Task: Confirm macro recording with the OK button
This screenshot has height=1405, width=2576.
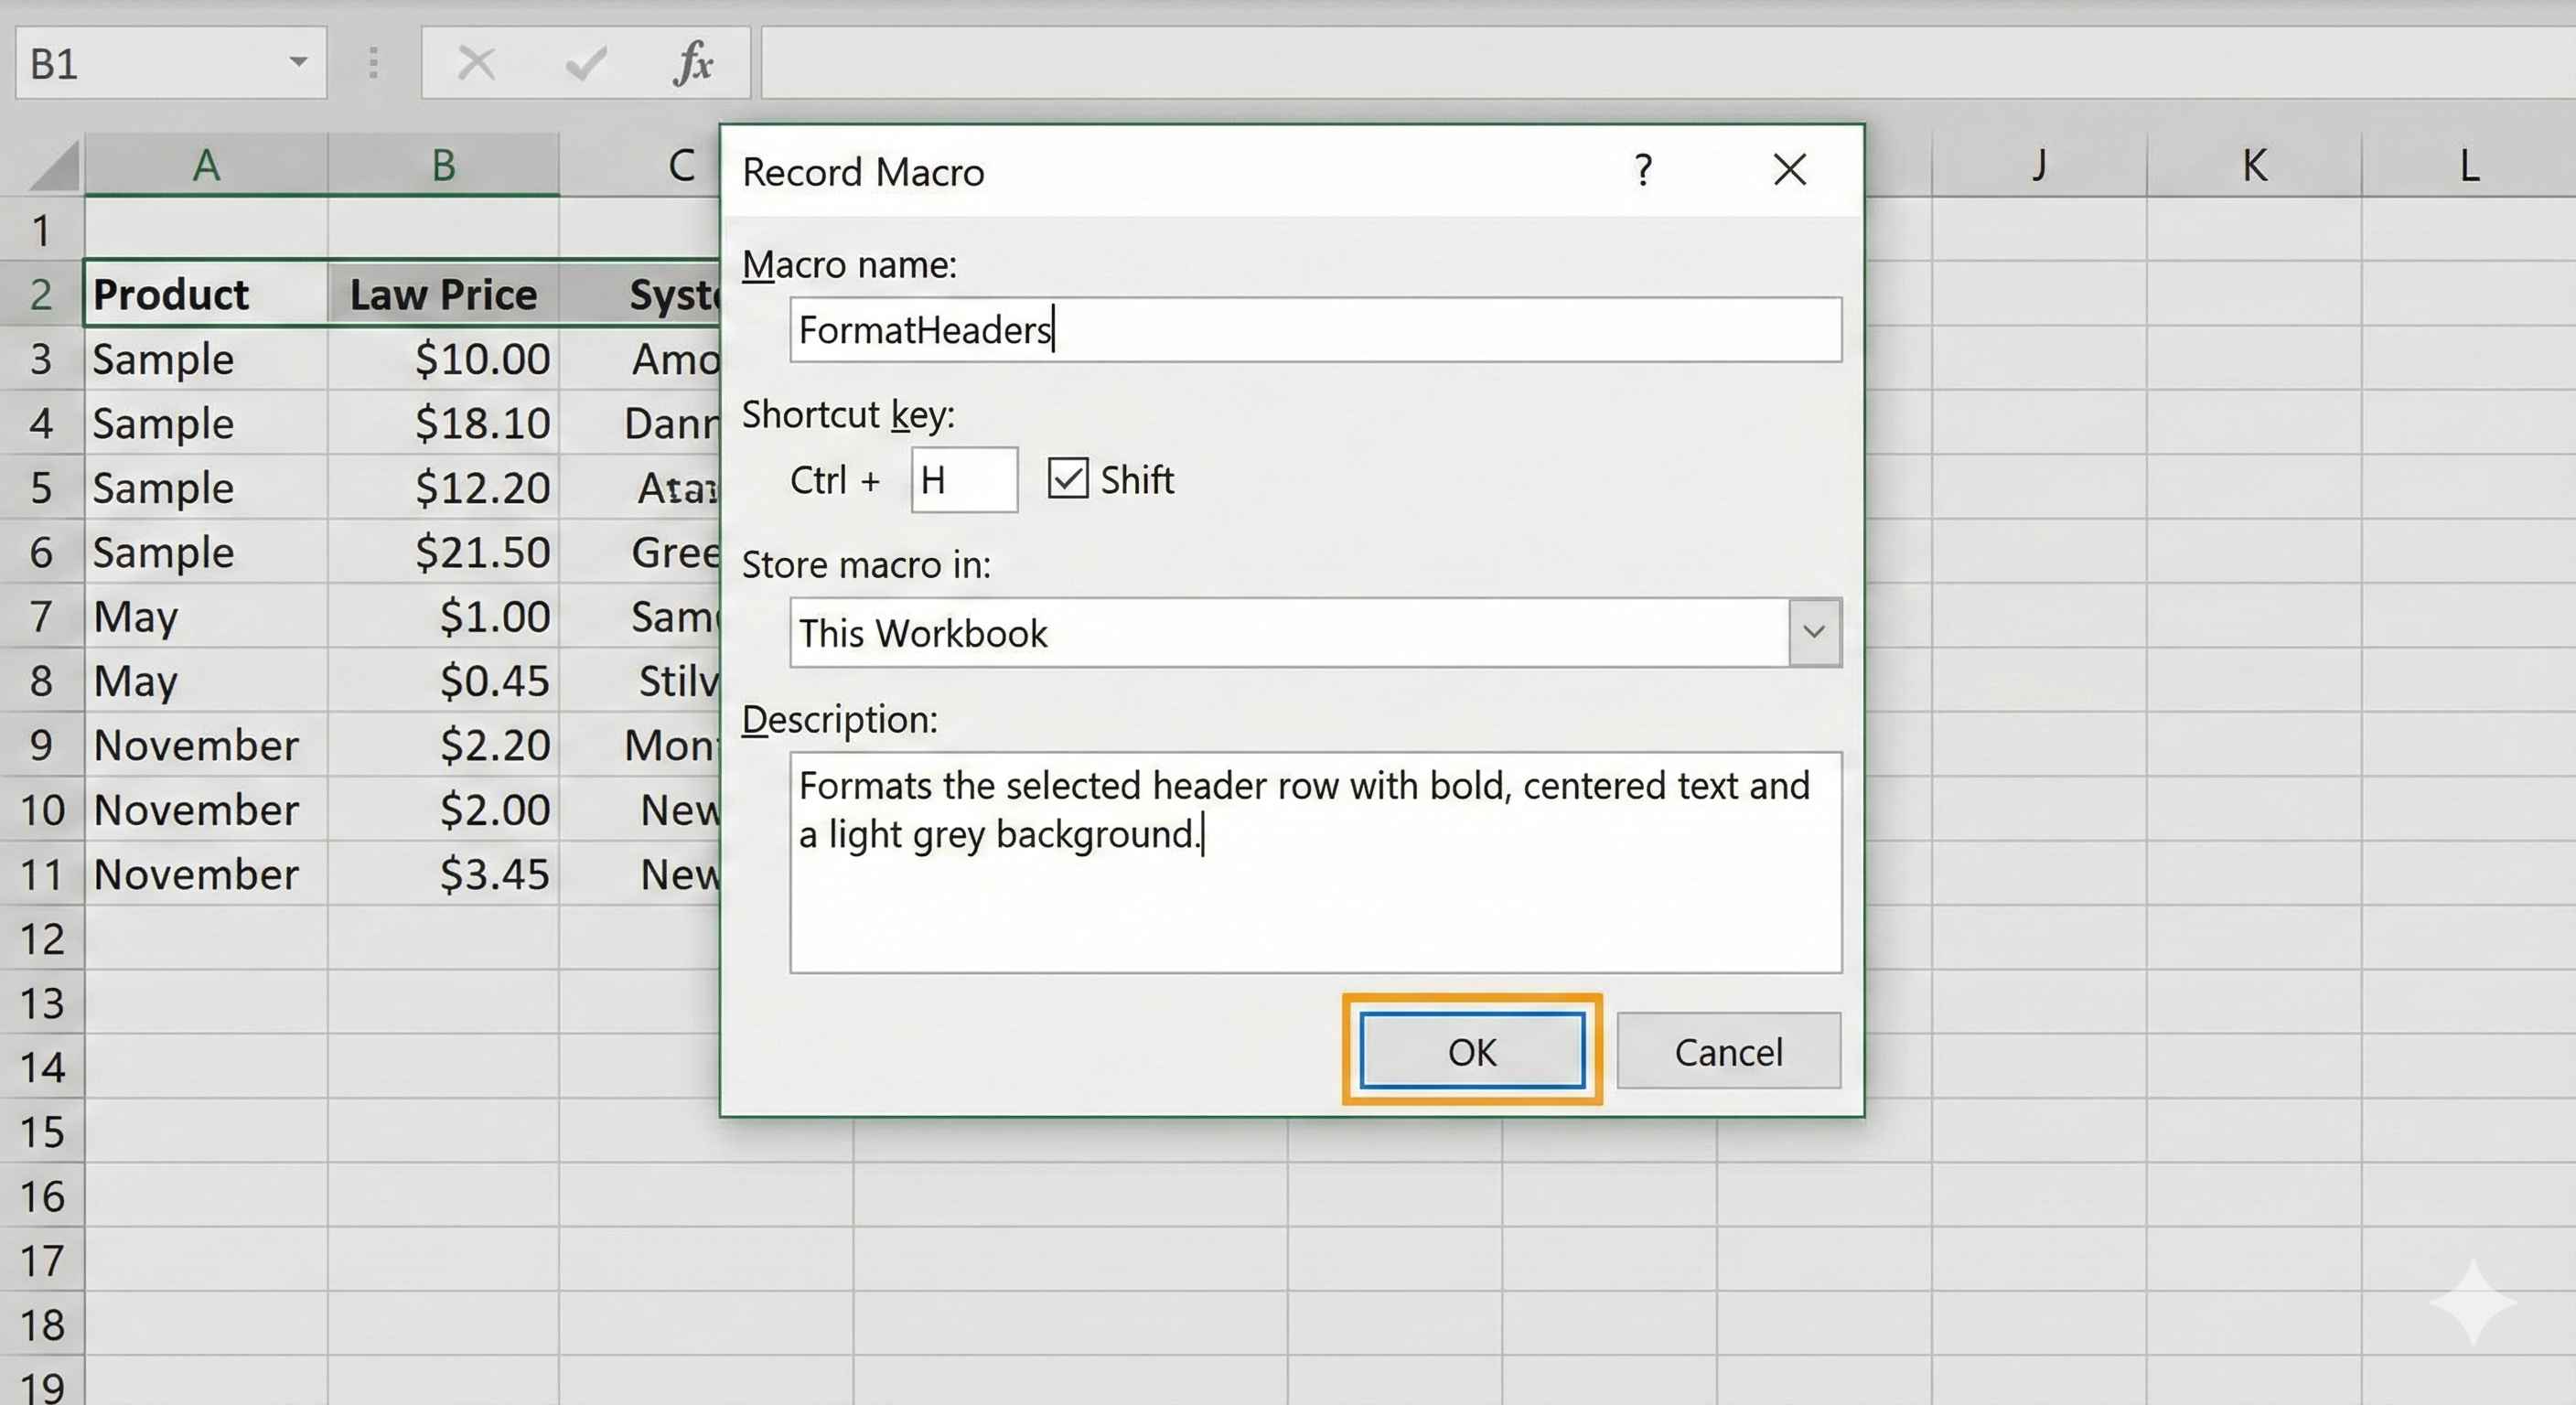Action: [x=1472, y=1052]
